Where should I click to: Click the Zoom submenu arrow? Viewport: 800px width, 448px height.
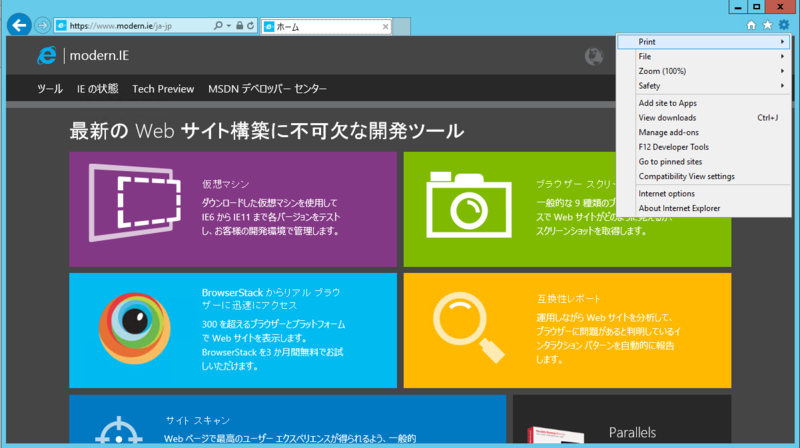(x=782, y=71)
